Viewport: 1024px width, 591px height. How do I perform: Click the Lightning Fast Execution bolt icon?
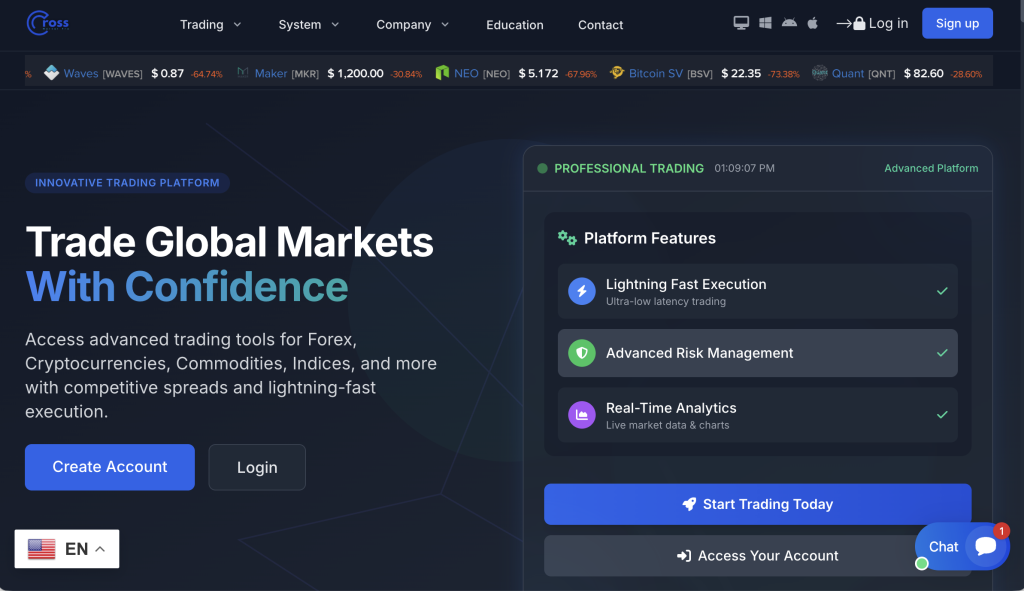point(581,291)
